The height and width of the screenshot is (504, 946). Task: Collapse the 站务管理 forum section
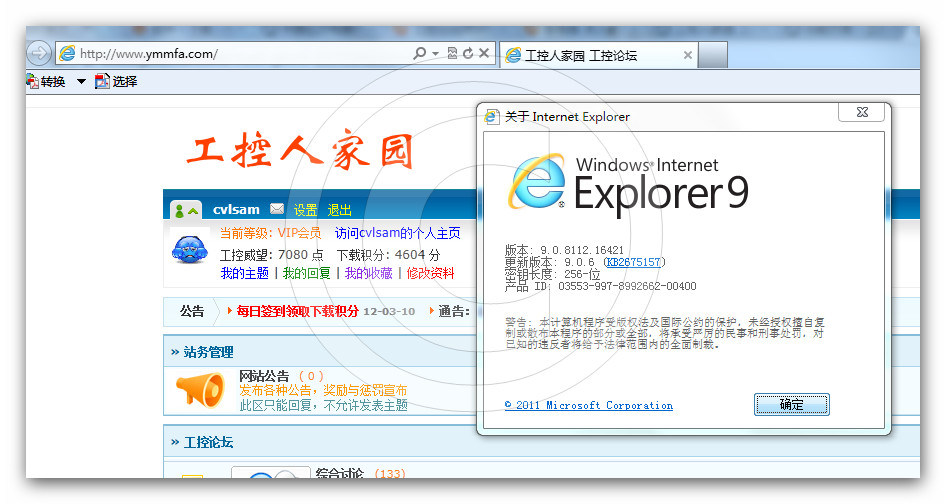tap(174, 352)
